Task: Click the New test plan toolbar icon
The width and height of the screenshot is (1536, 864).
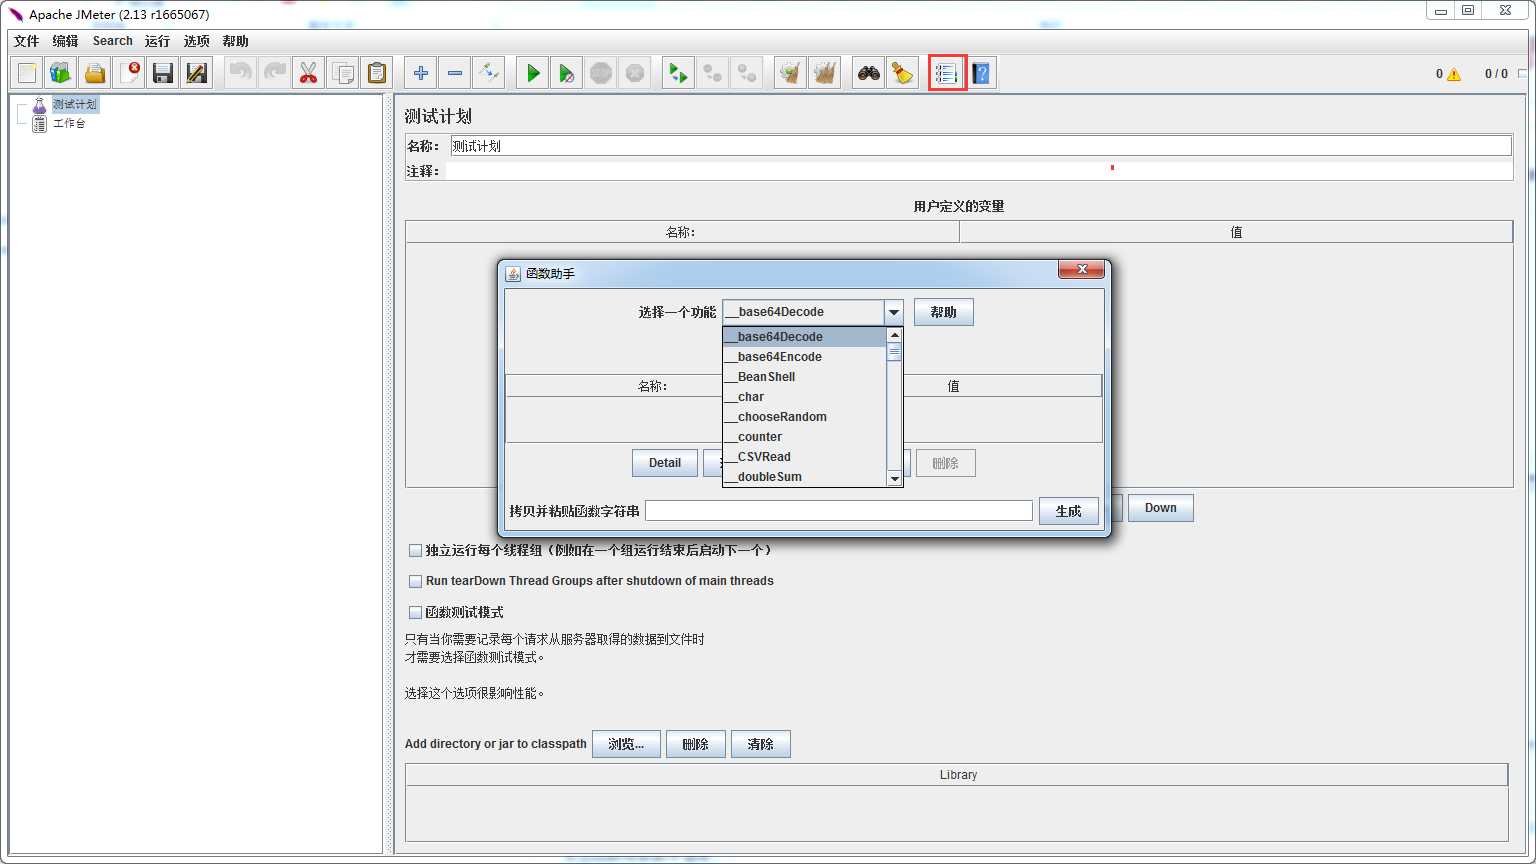Action: click(27, 73)
